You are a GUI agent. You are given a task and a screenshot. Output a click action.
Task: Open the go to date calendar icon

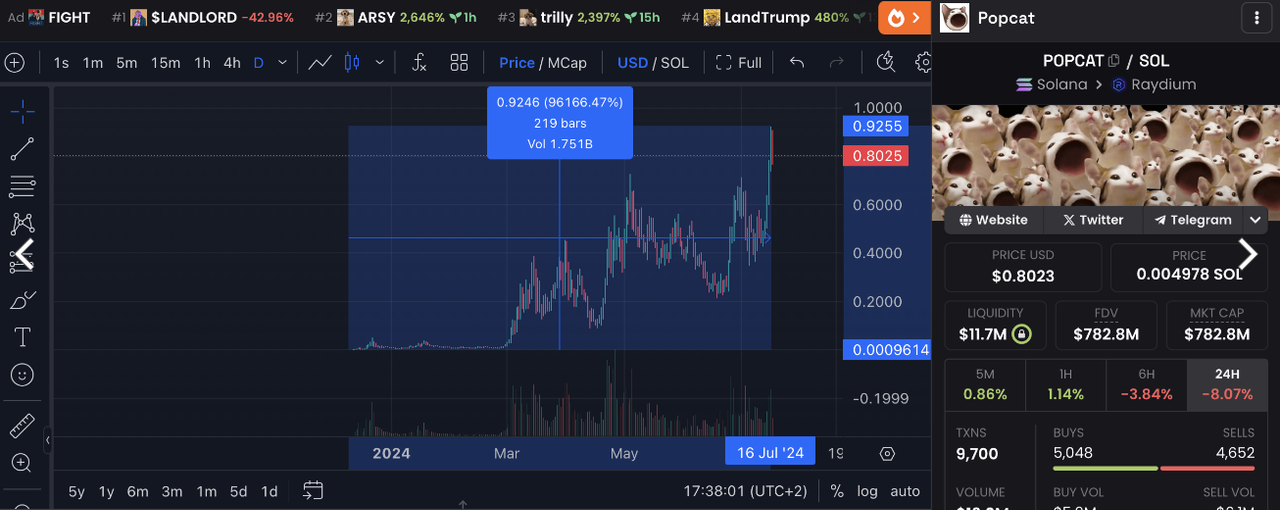pos(313,491)
